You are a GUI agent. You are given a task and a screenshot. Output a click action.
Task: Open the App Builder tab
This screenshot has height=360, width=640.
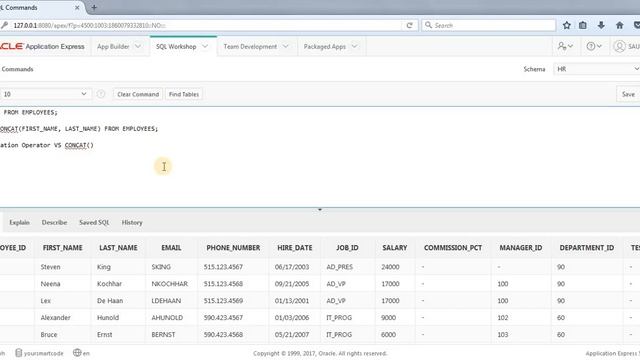pyautogui.click(x=113, y=47)
